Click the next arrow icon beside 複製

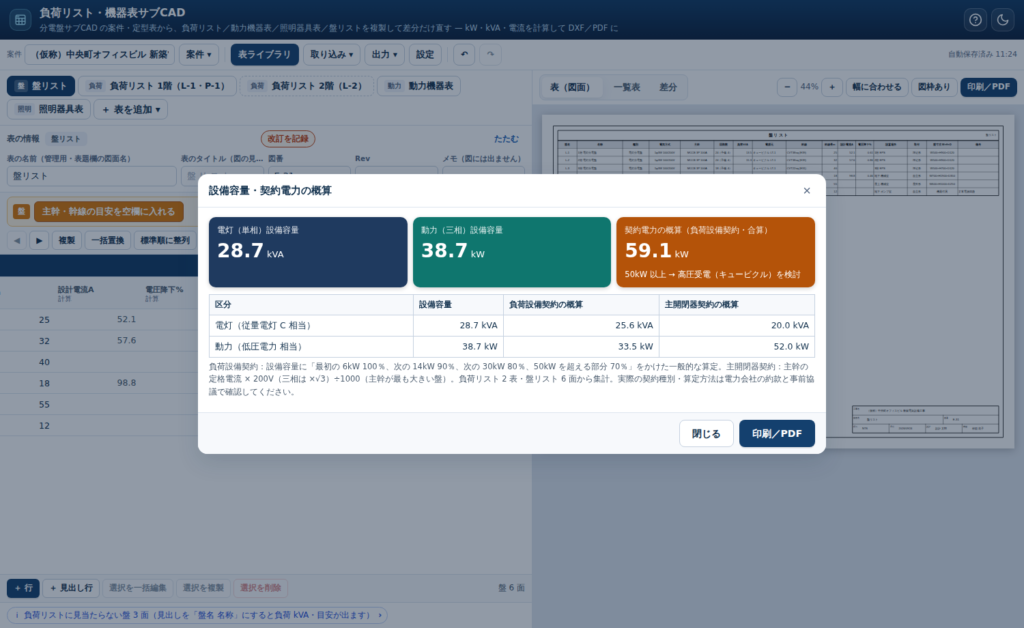coord(39,240)
